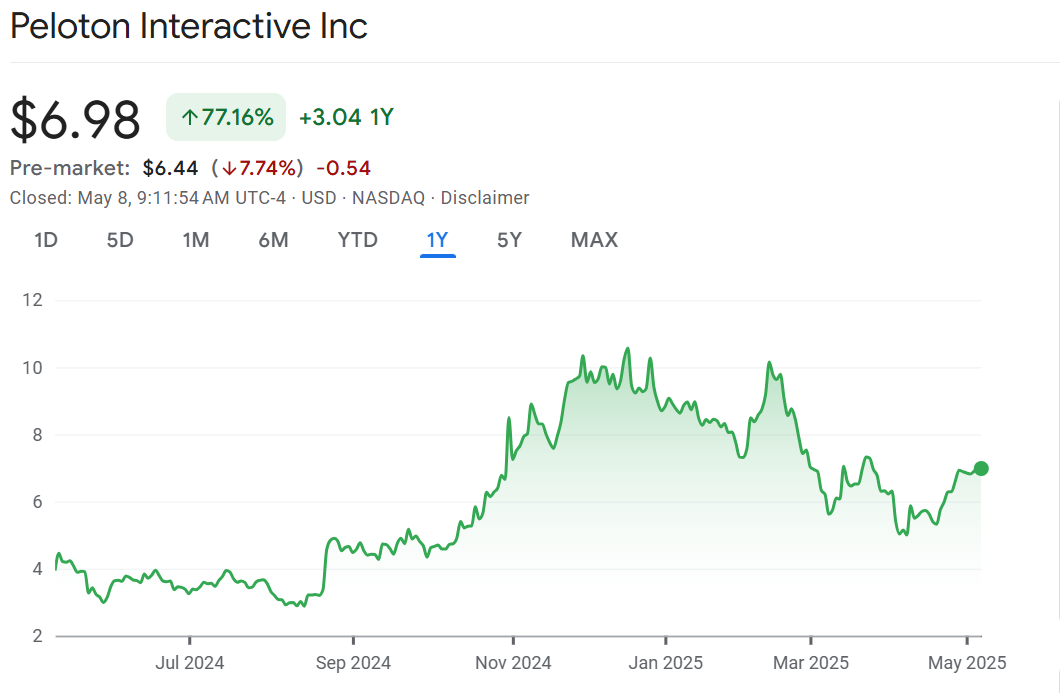This screenshot has width=1060, height=693.
Task: Click the Jan 2025 axis label
Action: (666, 663)
